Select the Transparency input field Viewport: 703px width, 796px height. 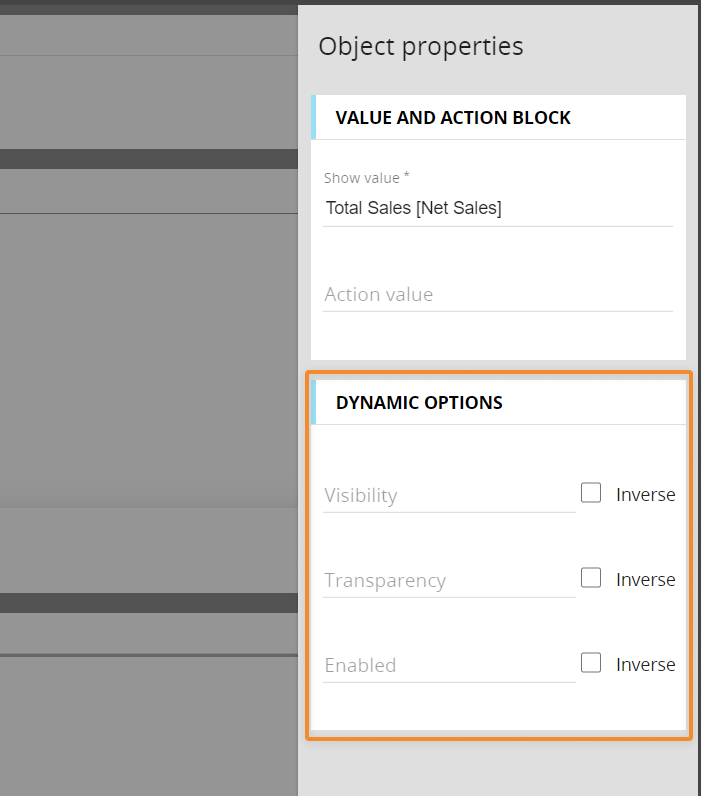pos(449,580)
